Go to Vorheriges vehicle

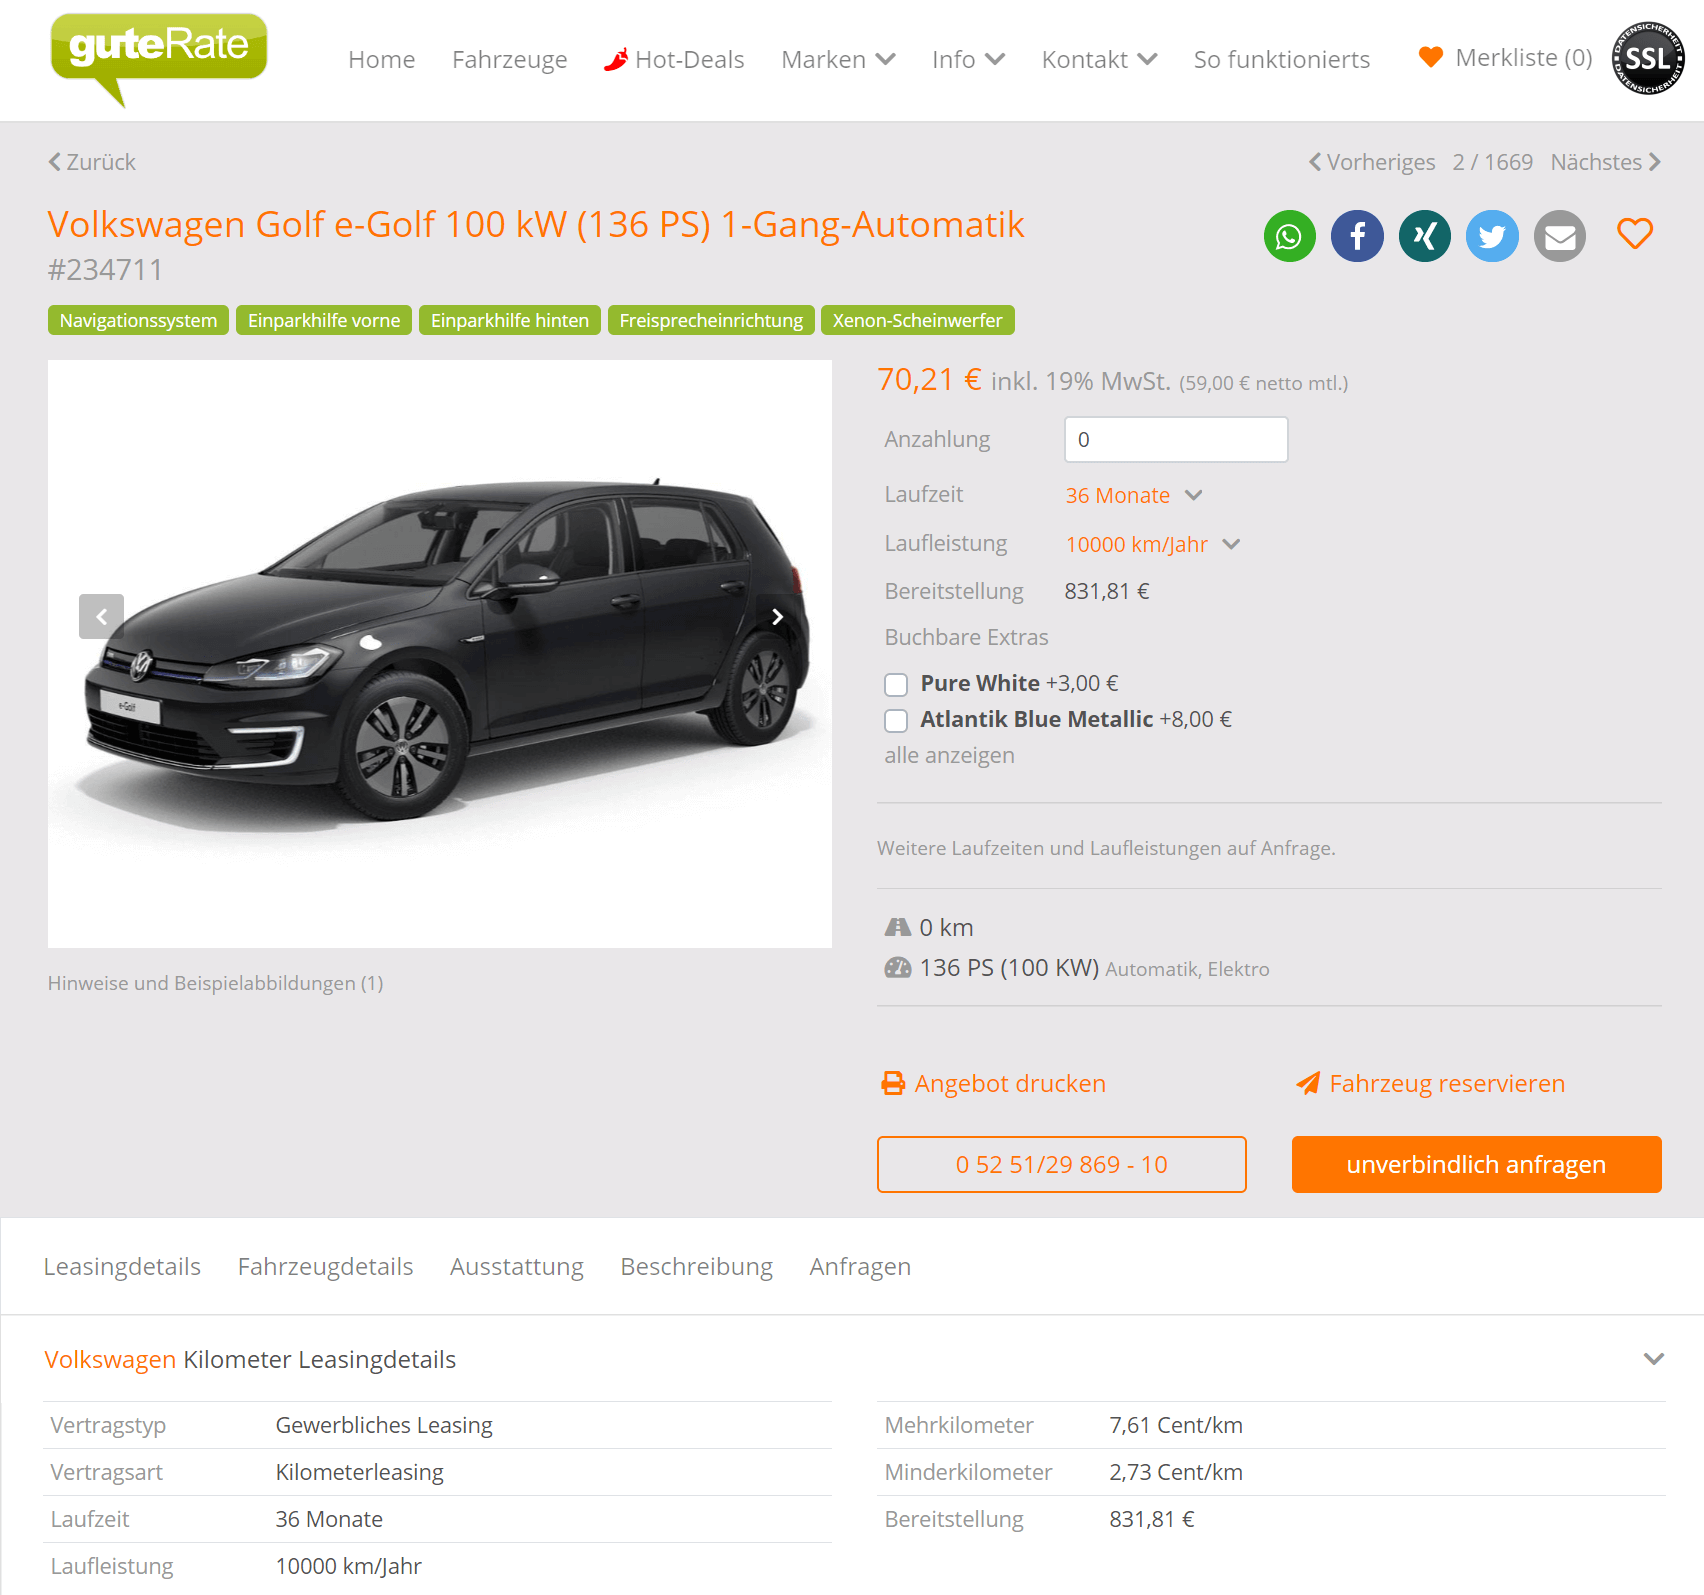point(1372,162)
